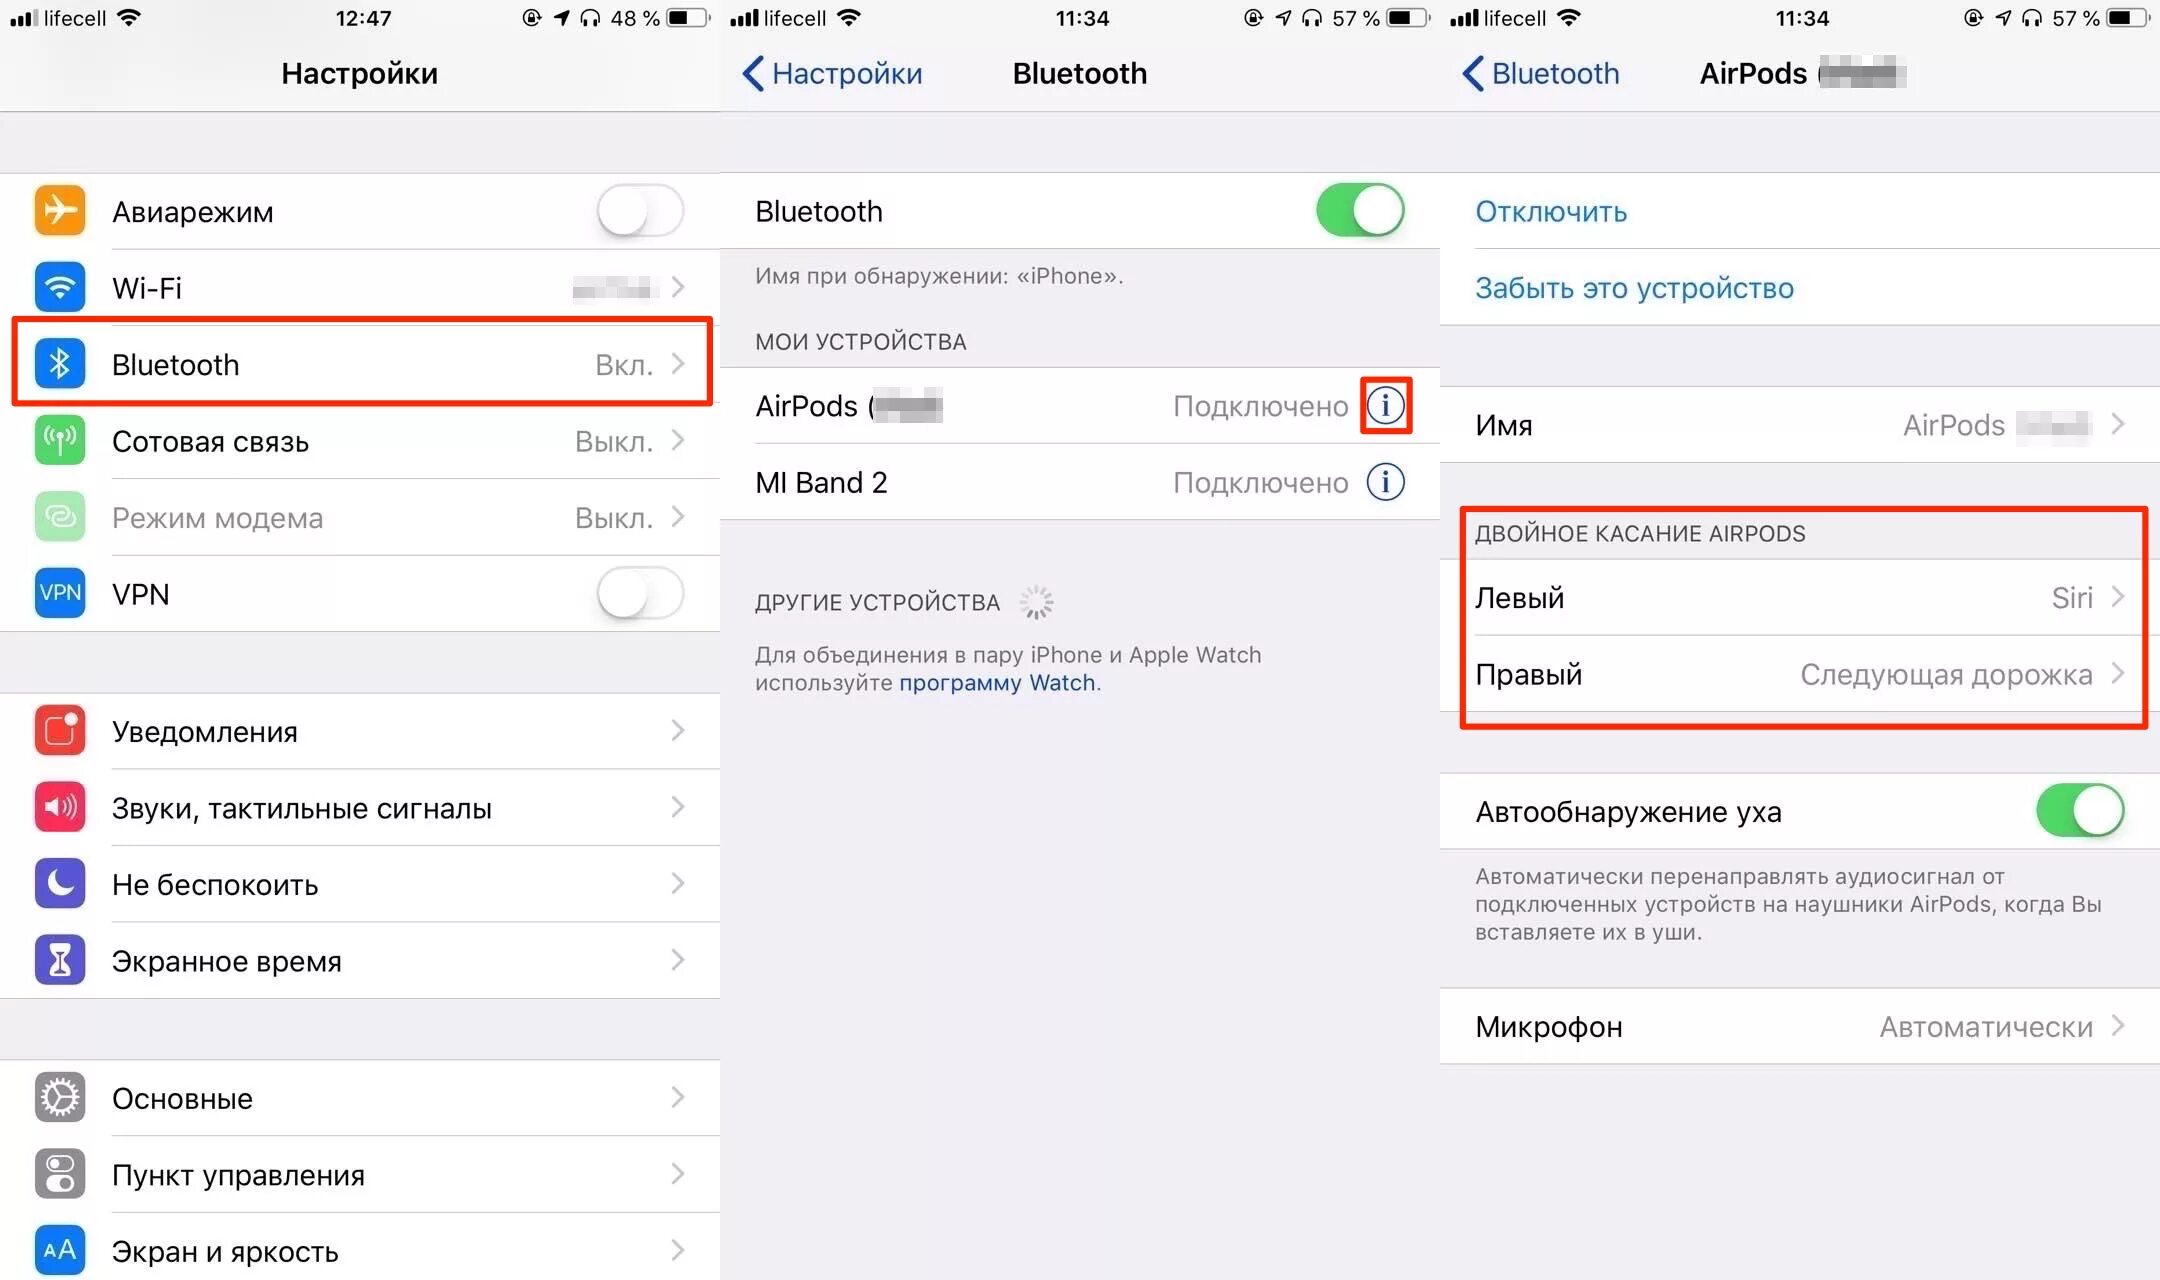The image size is (2160, 1280).
Task: Click Забыть это устройство forget device button
Action: click(x=1633, y=288)
